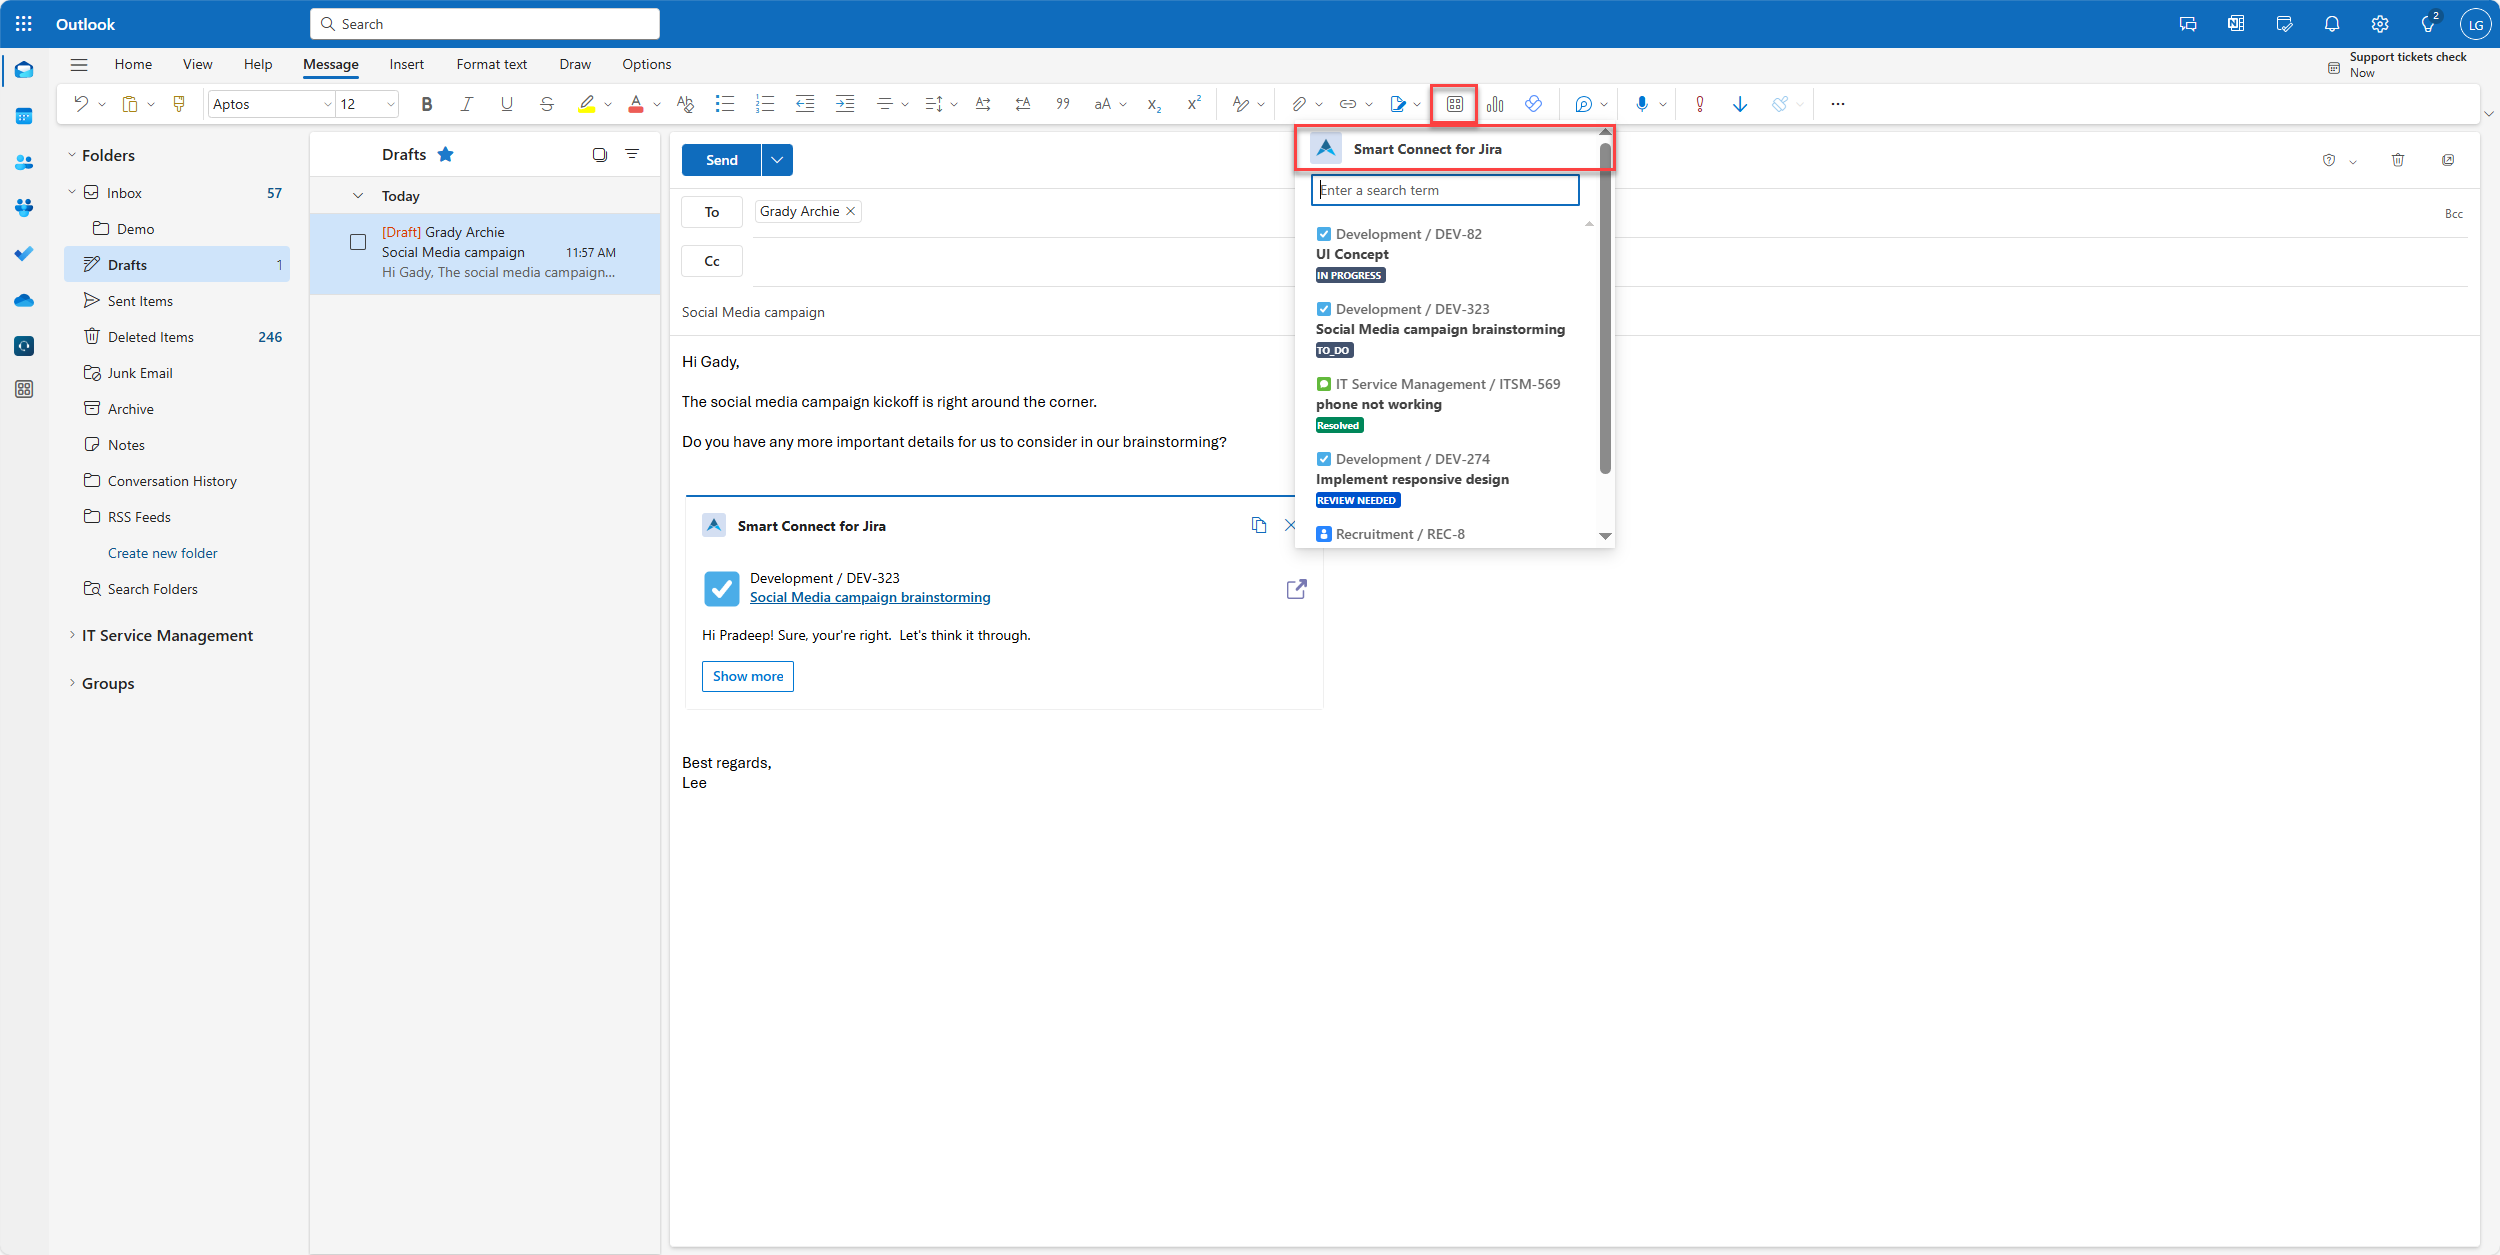Screen dimensions: 2500x1255
Task: Open the Home ribbon tab
Action: 133,64
